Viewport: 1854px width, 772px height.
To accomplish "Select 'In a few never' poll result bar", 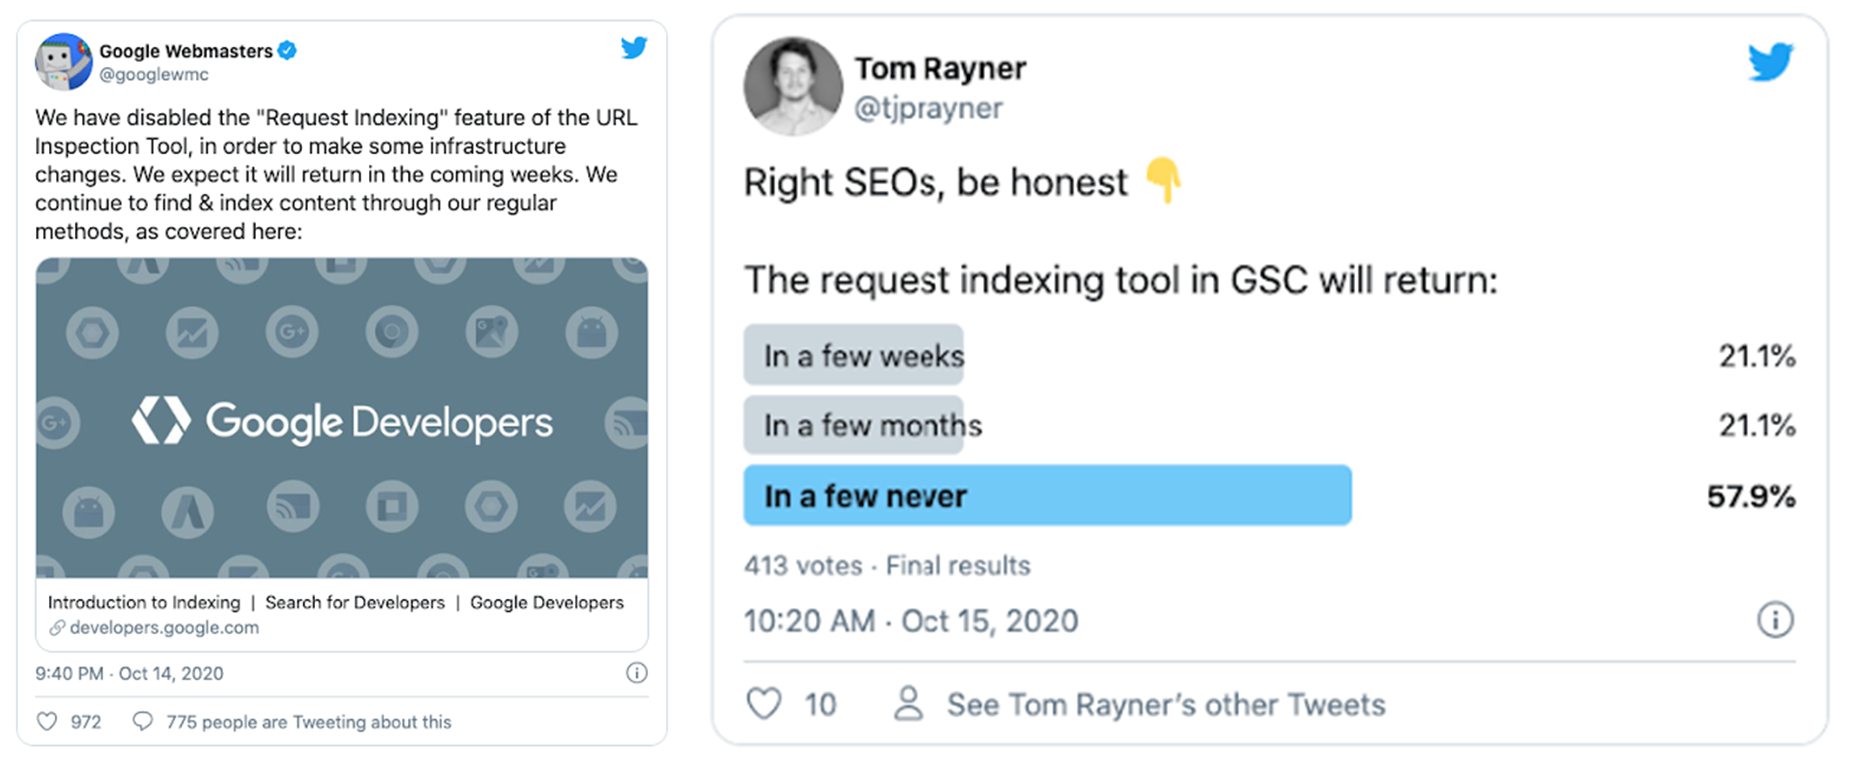I will (x=1046, y=495).
